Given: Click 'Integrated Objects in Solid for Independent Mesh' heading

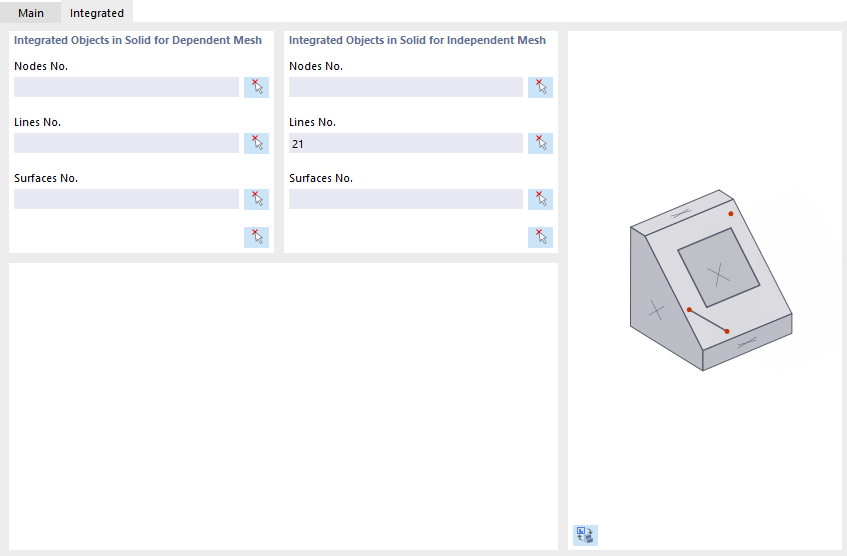Looking at the screenshot, I should click(417, 40).
